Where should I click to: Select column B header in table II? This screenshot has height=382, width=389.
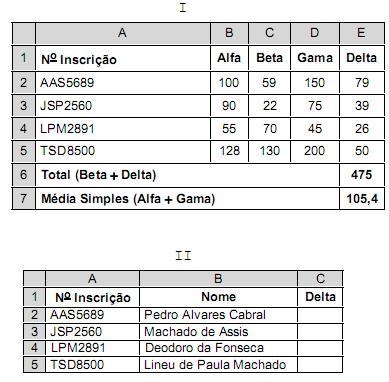(x=218, y=279)
